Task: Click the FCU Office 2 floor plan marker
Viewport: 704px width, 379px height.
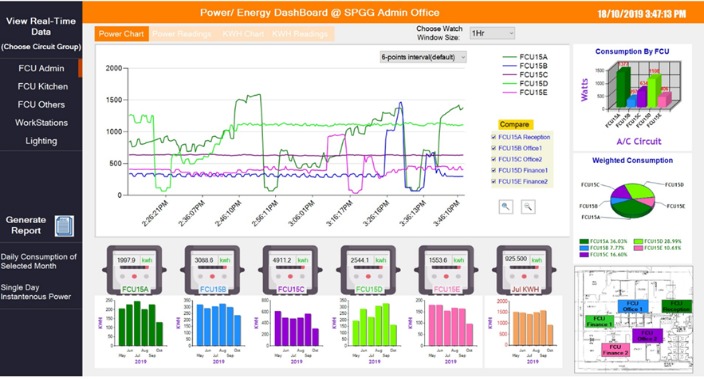Action: pos(647,336)
